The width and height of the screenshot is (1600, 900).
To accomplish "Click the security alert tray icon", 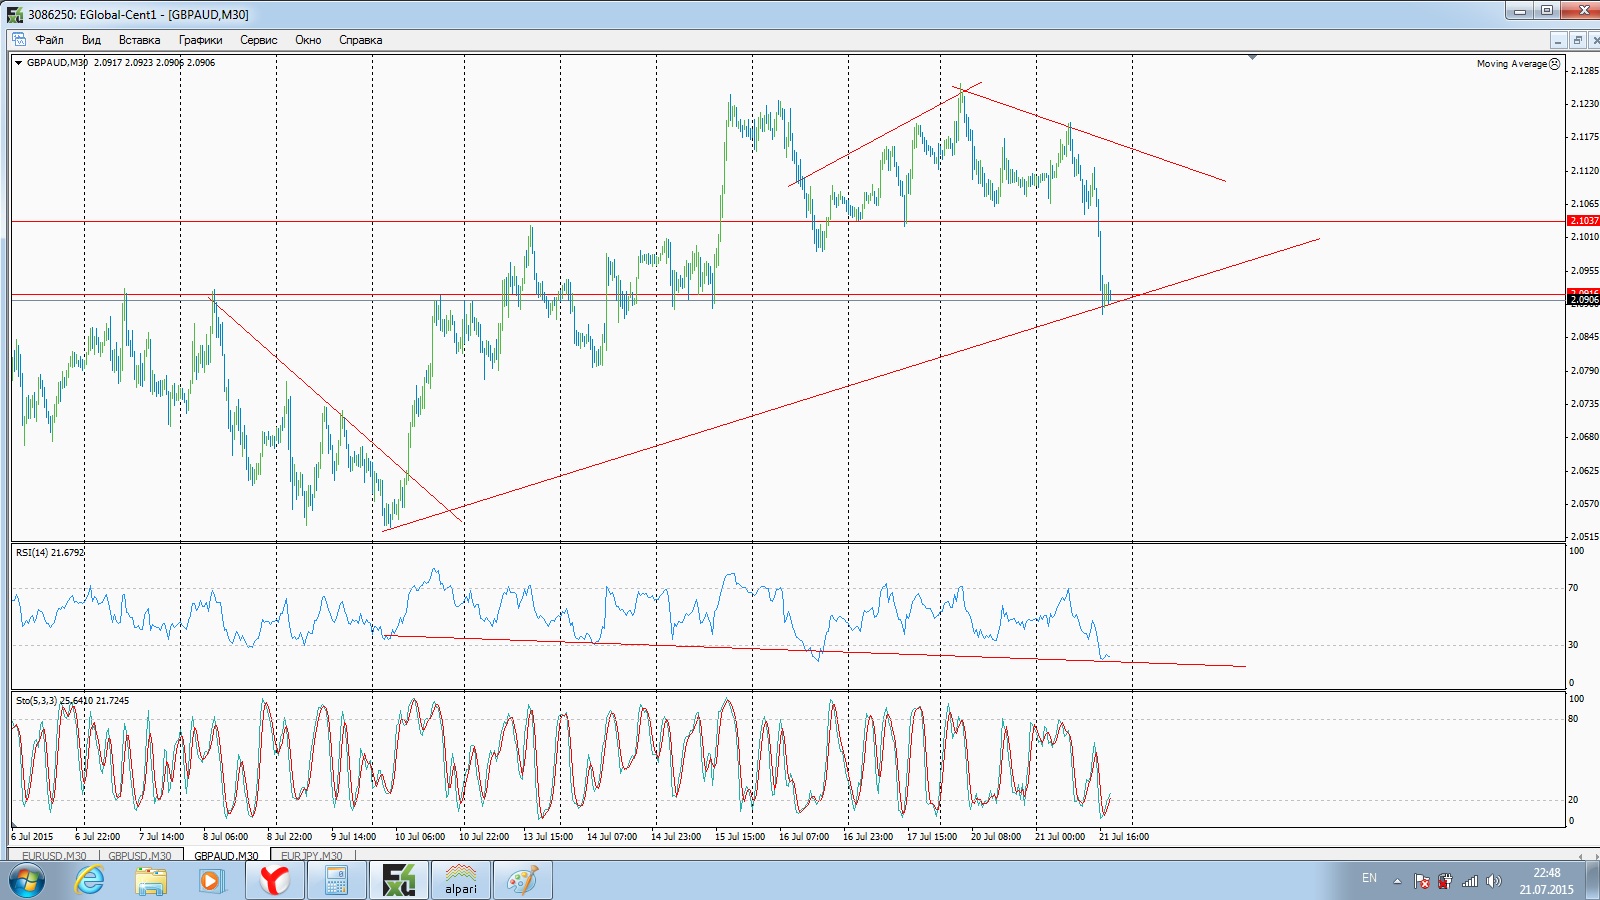I will (x=1445, y=881).
